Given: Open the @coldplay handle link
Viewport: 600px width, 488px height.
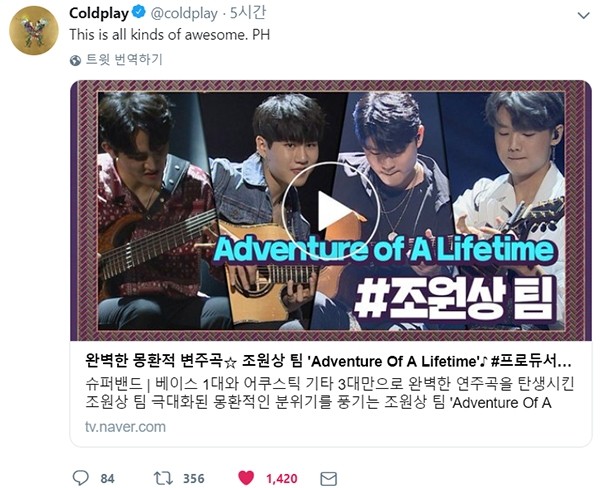Looking at the screenshot, I should (x=184, y=14).
